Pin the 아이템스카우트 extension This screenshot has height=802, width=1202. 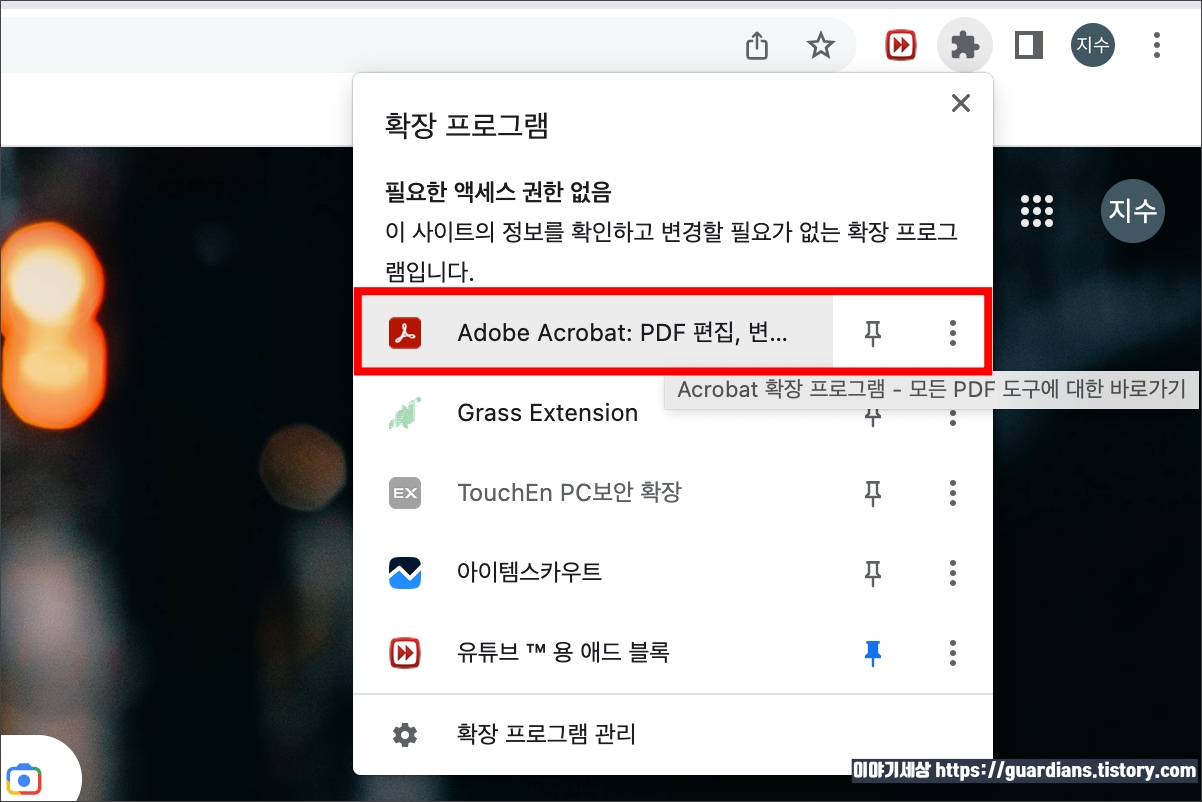tap(873, 573)
